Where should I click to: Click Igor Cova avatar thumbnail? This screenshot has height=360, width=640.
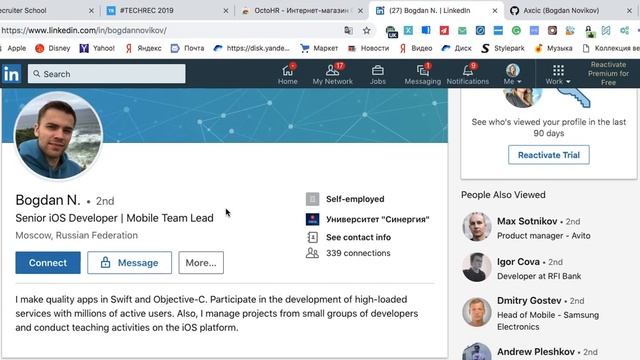(x=476, y=267)
